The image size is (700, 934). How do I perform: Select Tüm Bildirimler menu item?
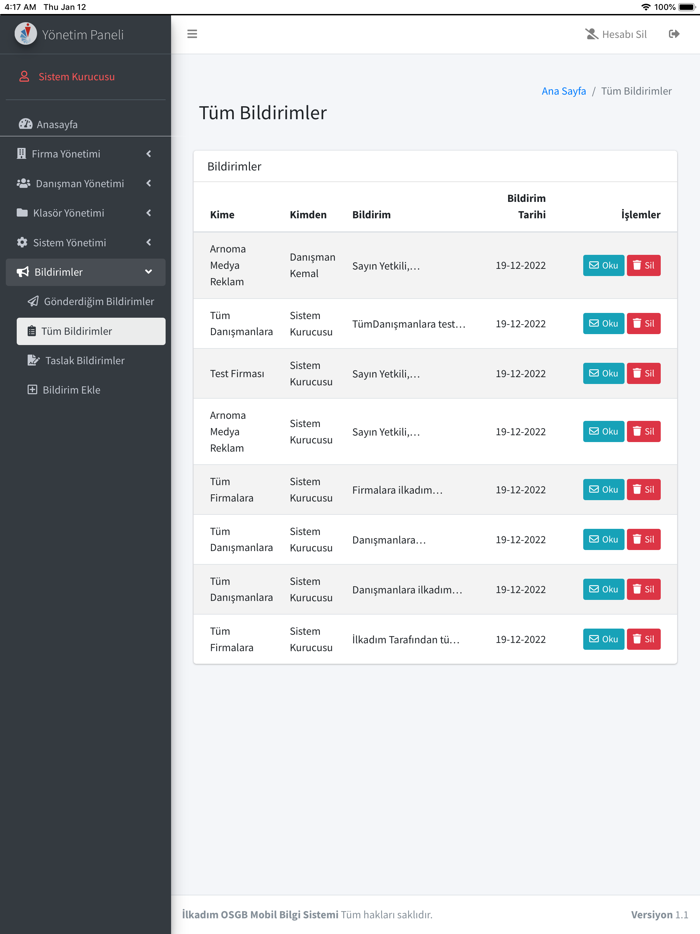91,331
